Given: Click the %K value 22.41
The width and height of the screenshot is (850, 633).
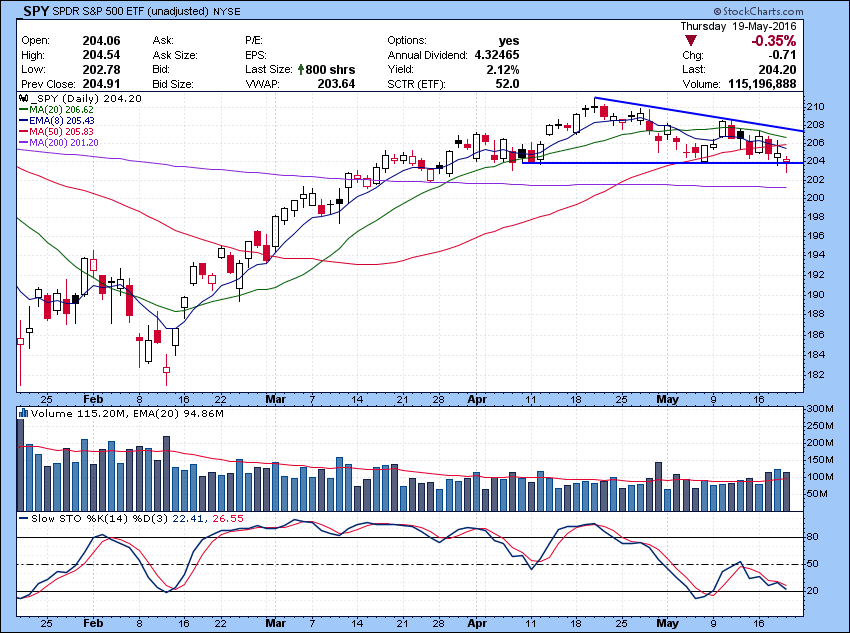Looking at the screenshot, I should tap(188, 519).
